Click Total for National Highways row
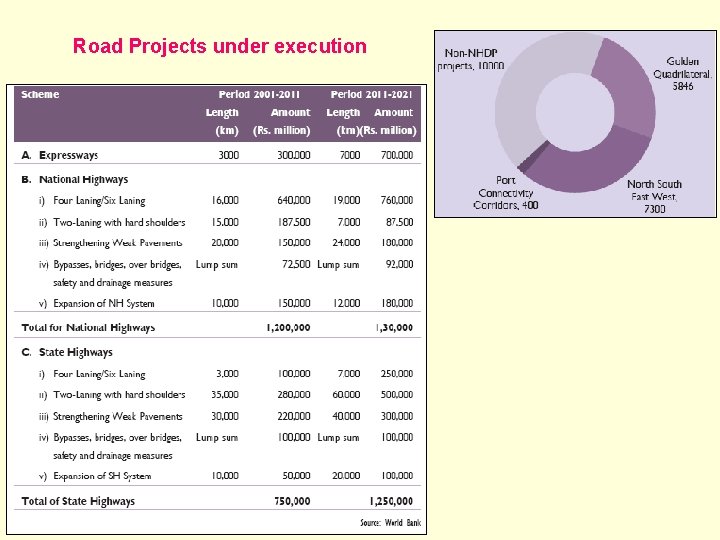Screen dimensions: 720x540 217,327
